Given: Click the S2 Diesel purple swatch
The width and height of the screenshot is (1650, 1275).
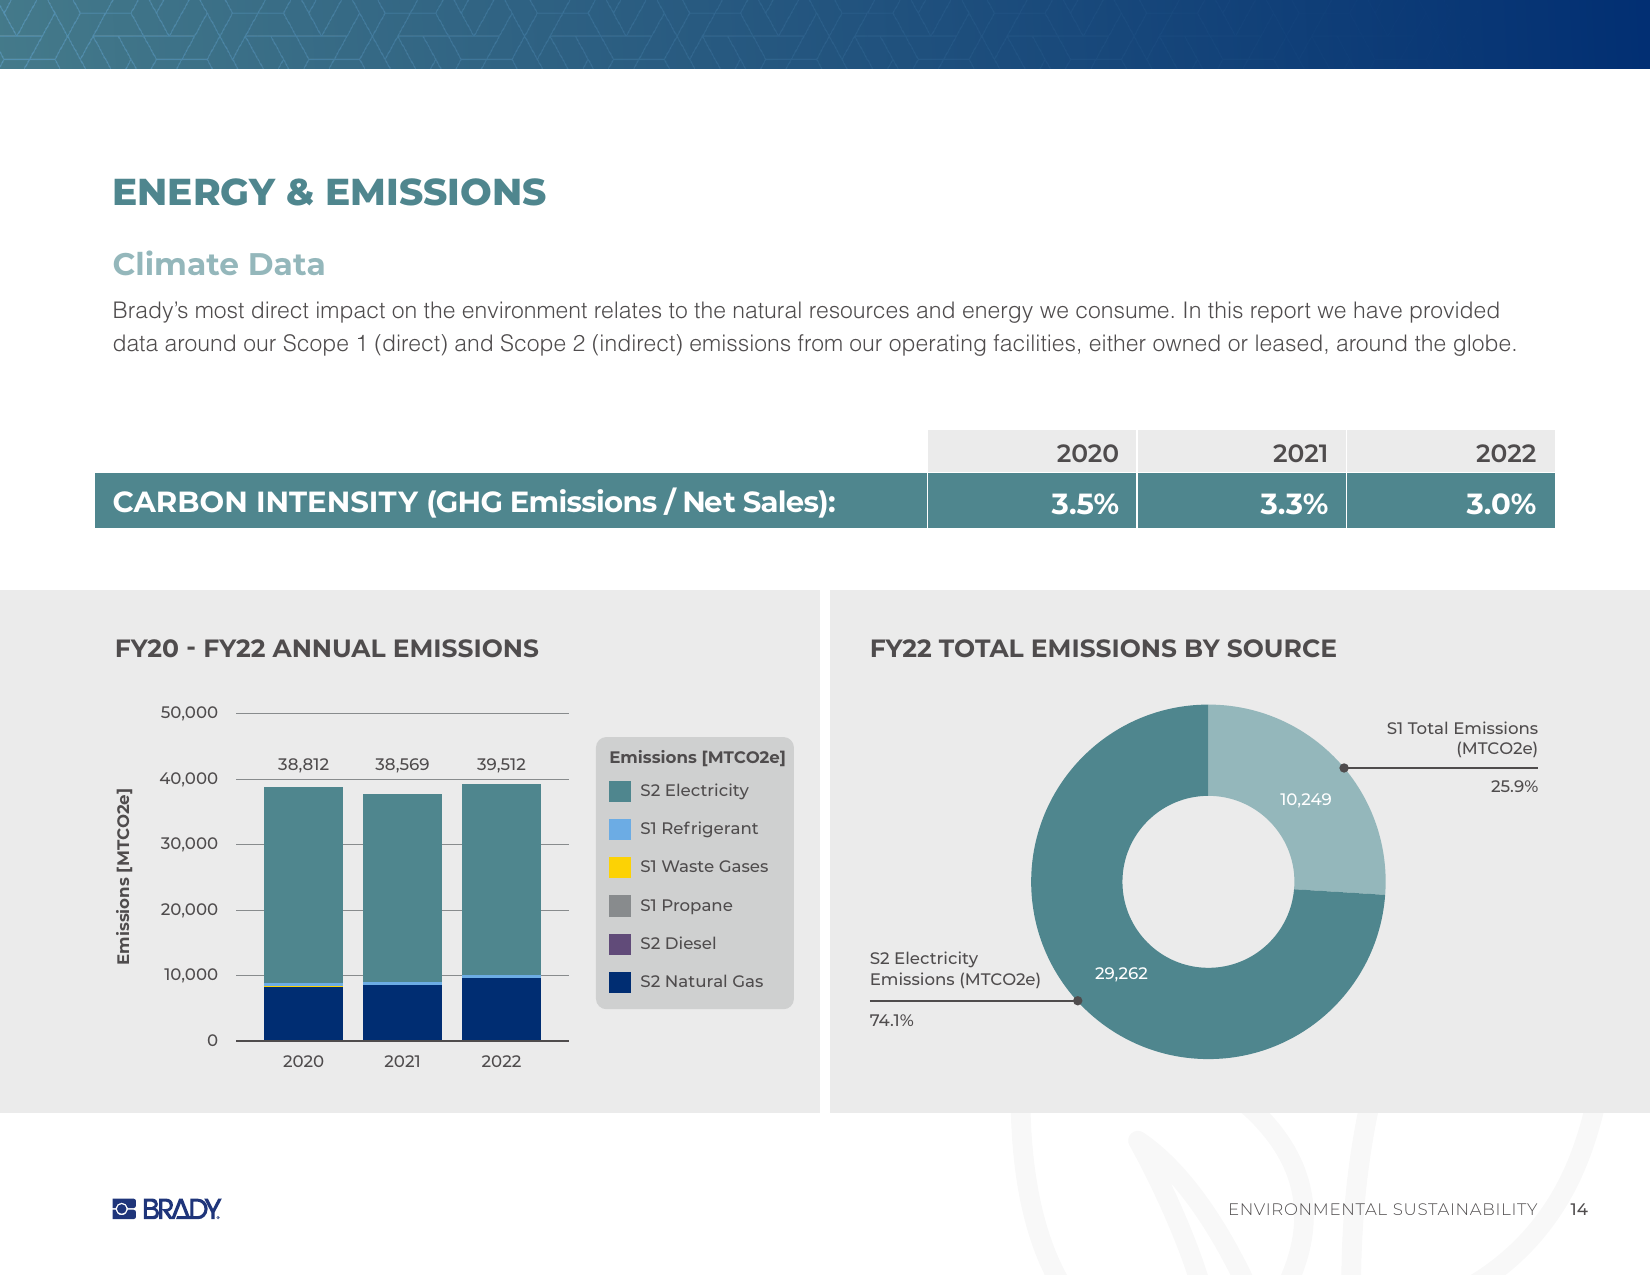Looking at the screenshot, I should tap(620, 944).
